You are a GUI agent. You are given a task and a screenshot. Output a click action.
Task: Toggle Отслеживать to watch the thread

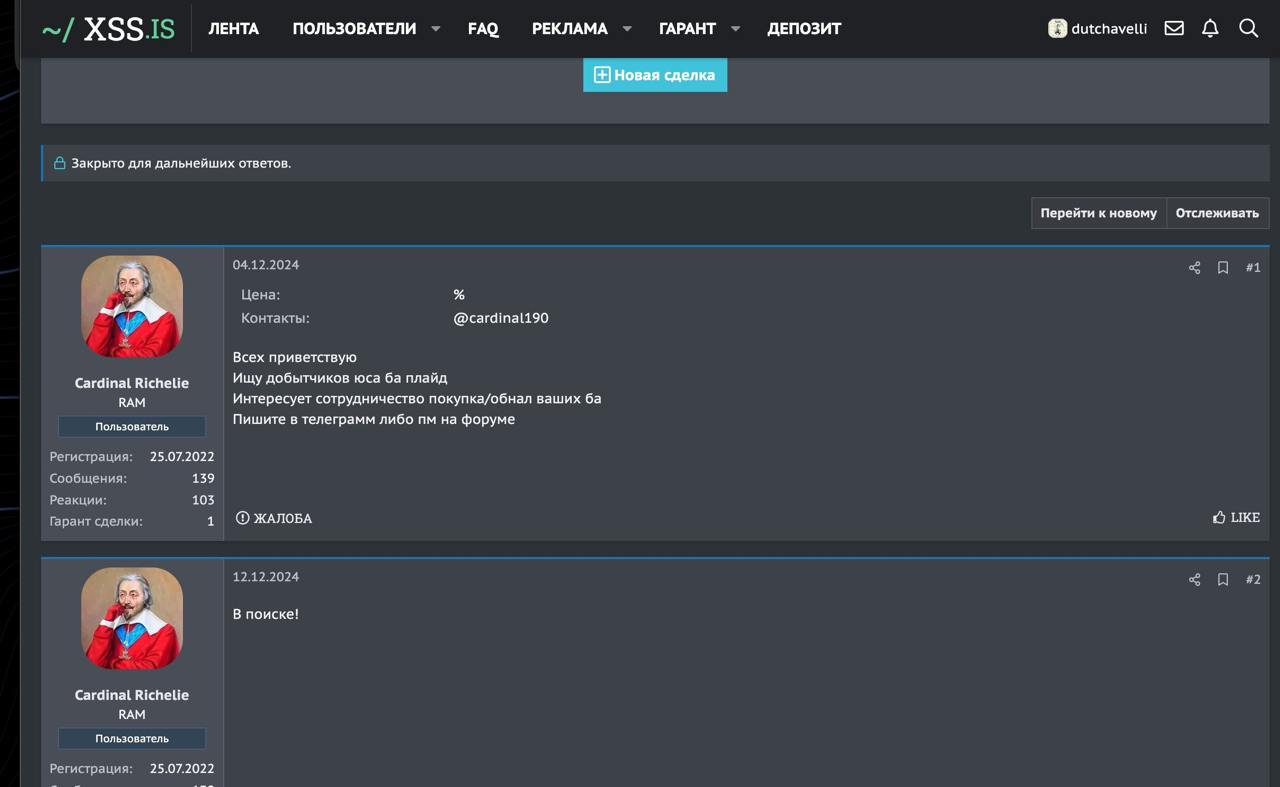click(1217, 213)
